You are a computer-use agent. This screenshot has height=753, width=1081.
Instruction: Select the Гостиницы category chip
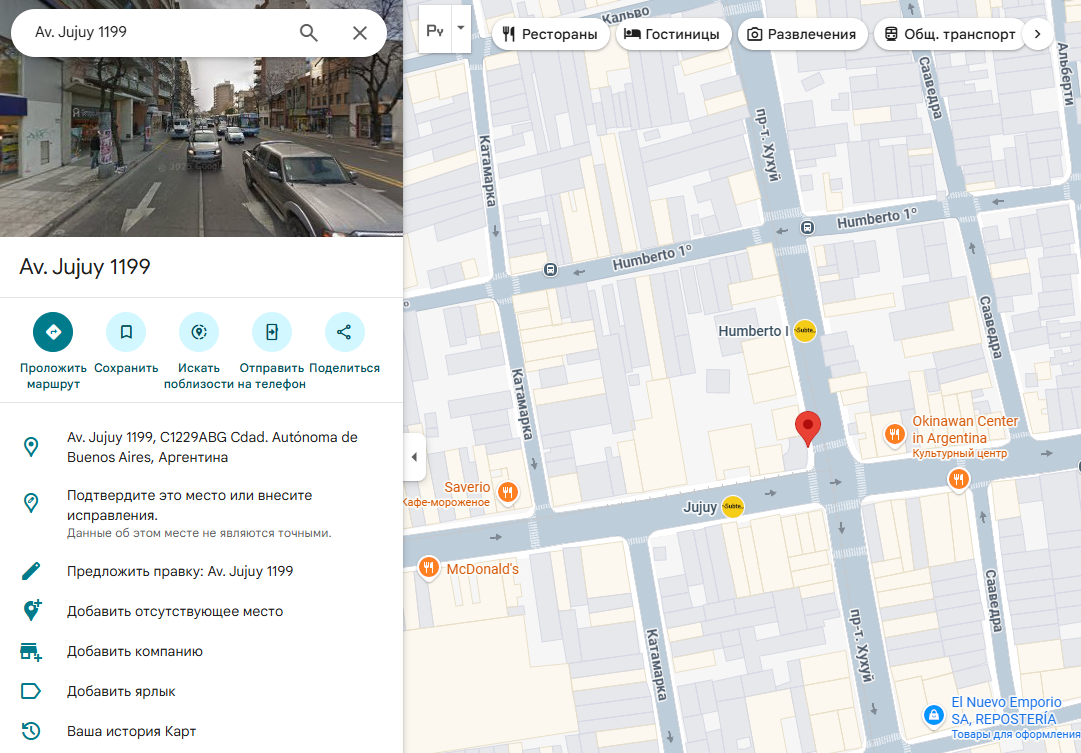[x=671, y=34]
